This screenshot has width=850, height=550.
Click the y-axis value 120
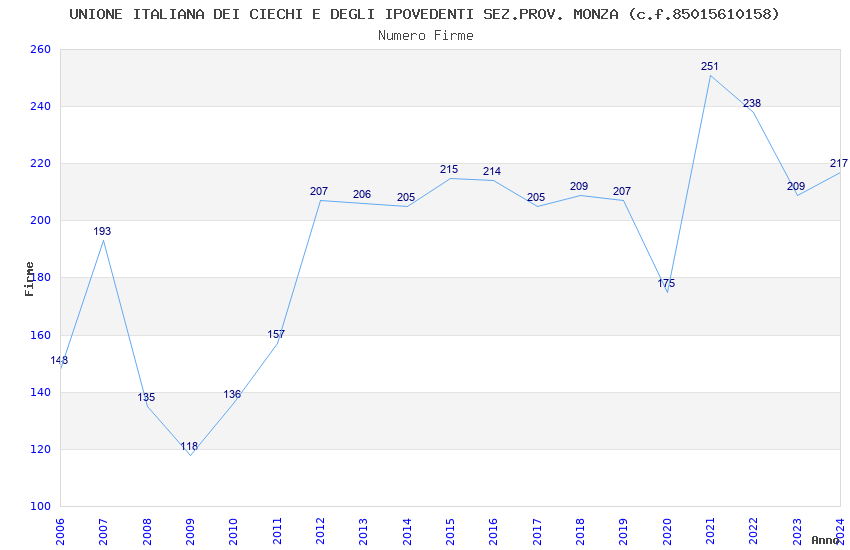[40, 449]
